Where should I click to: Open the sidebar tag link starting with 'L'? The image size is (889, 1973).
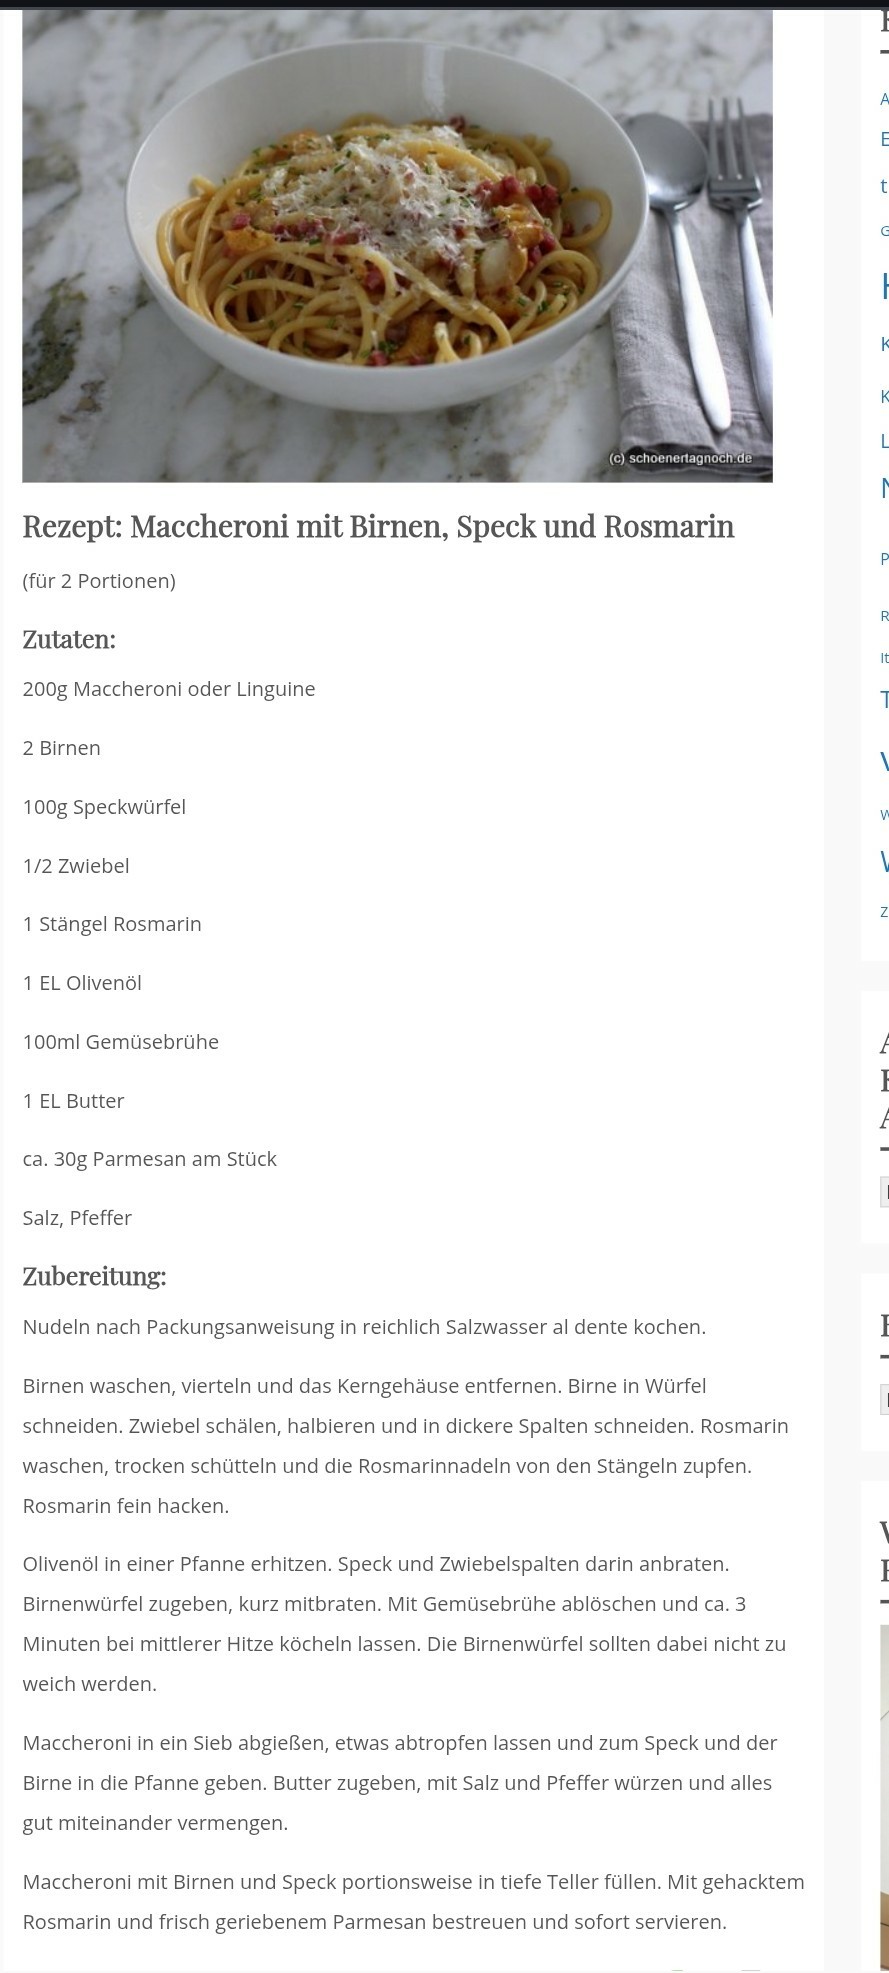pos(884,440)
